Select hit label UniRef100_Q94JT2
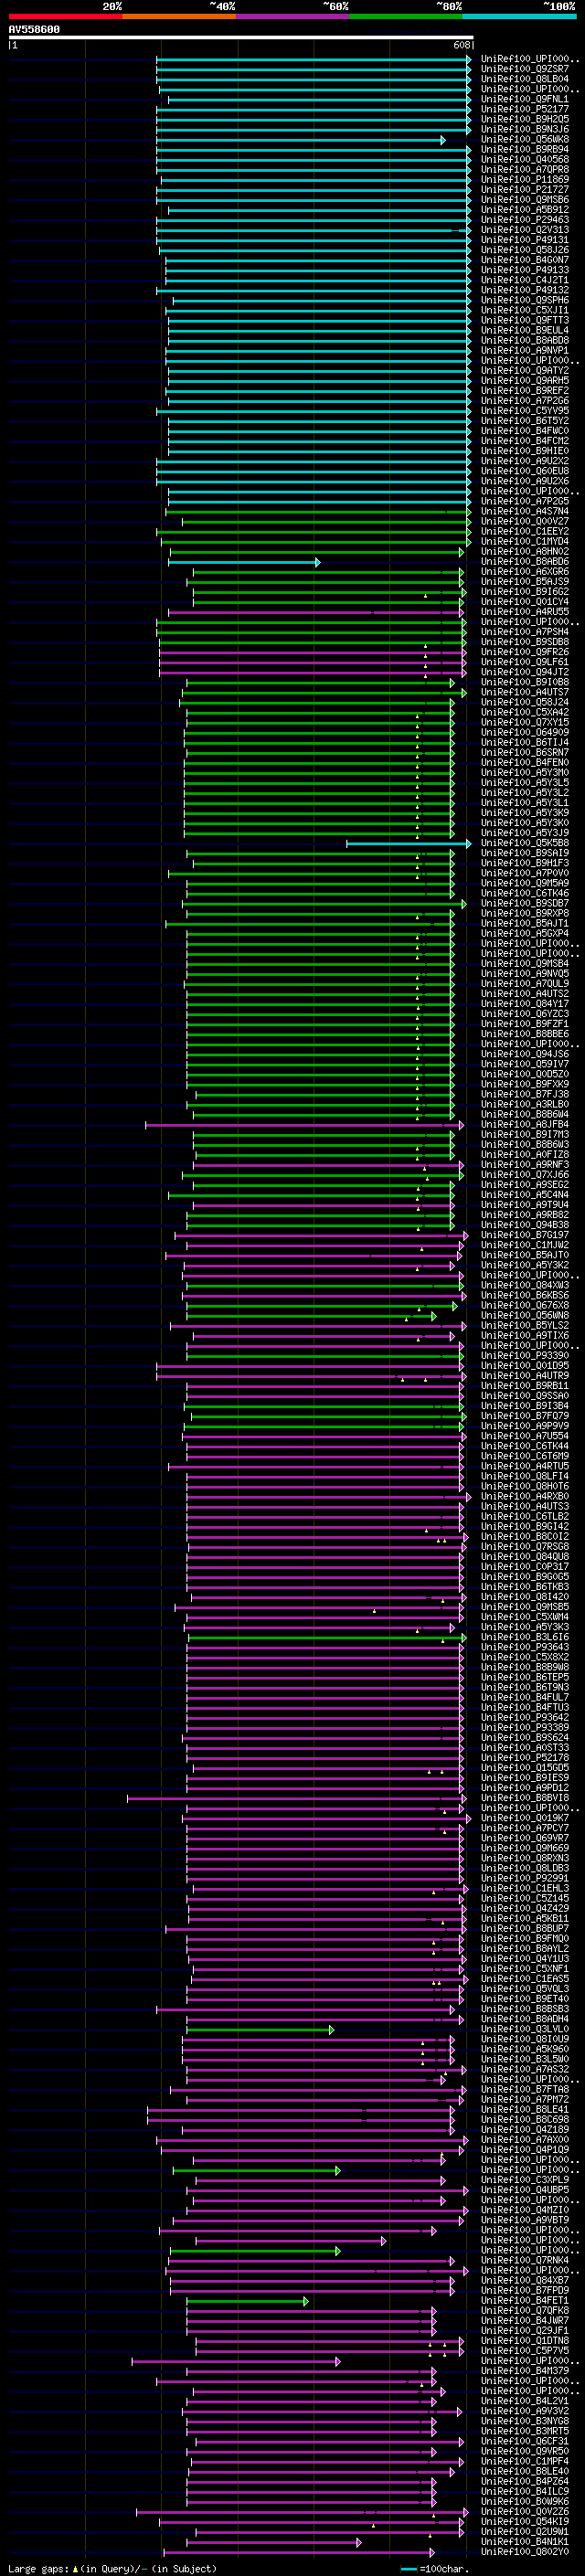Viewport: 585px width, 2576px height. pos(525,672)
